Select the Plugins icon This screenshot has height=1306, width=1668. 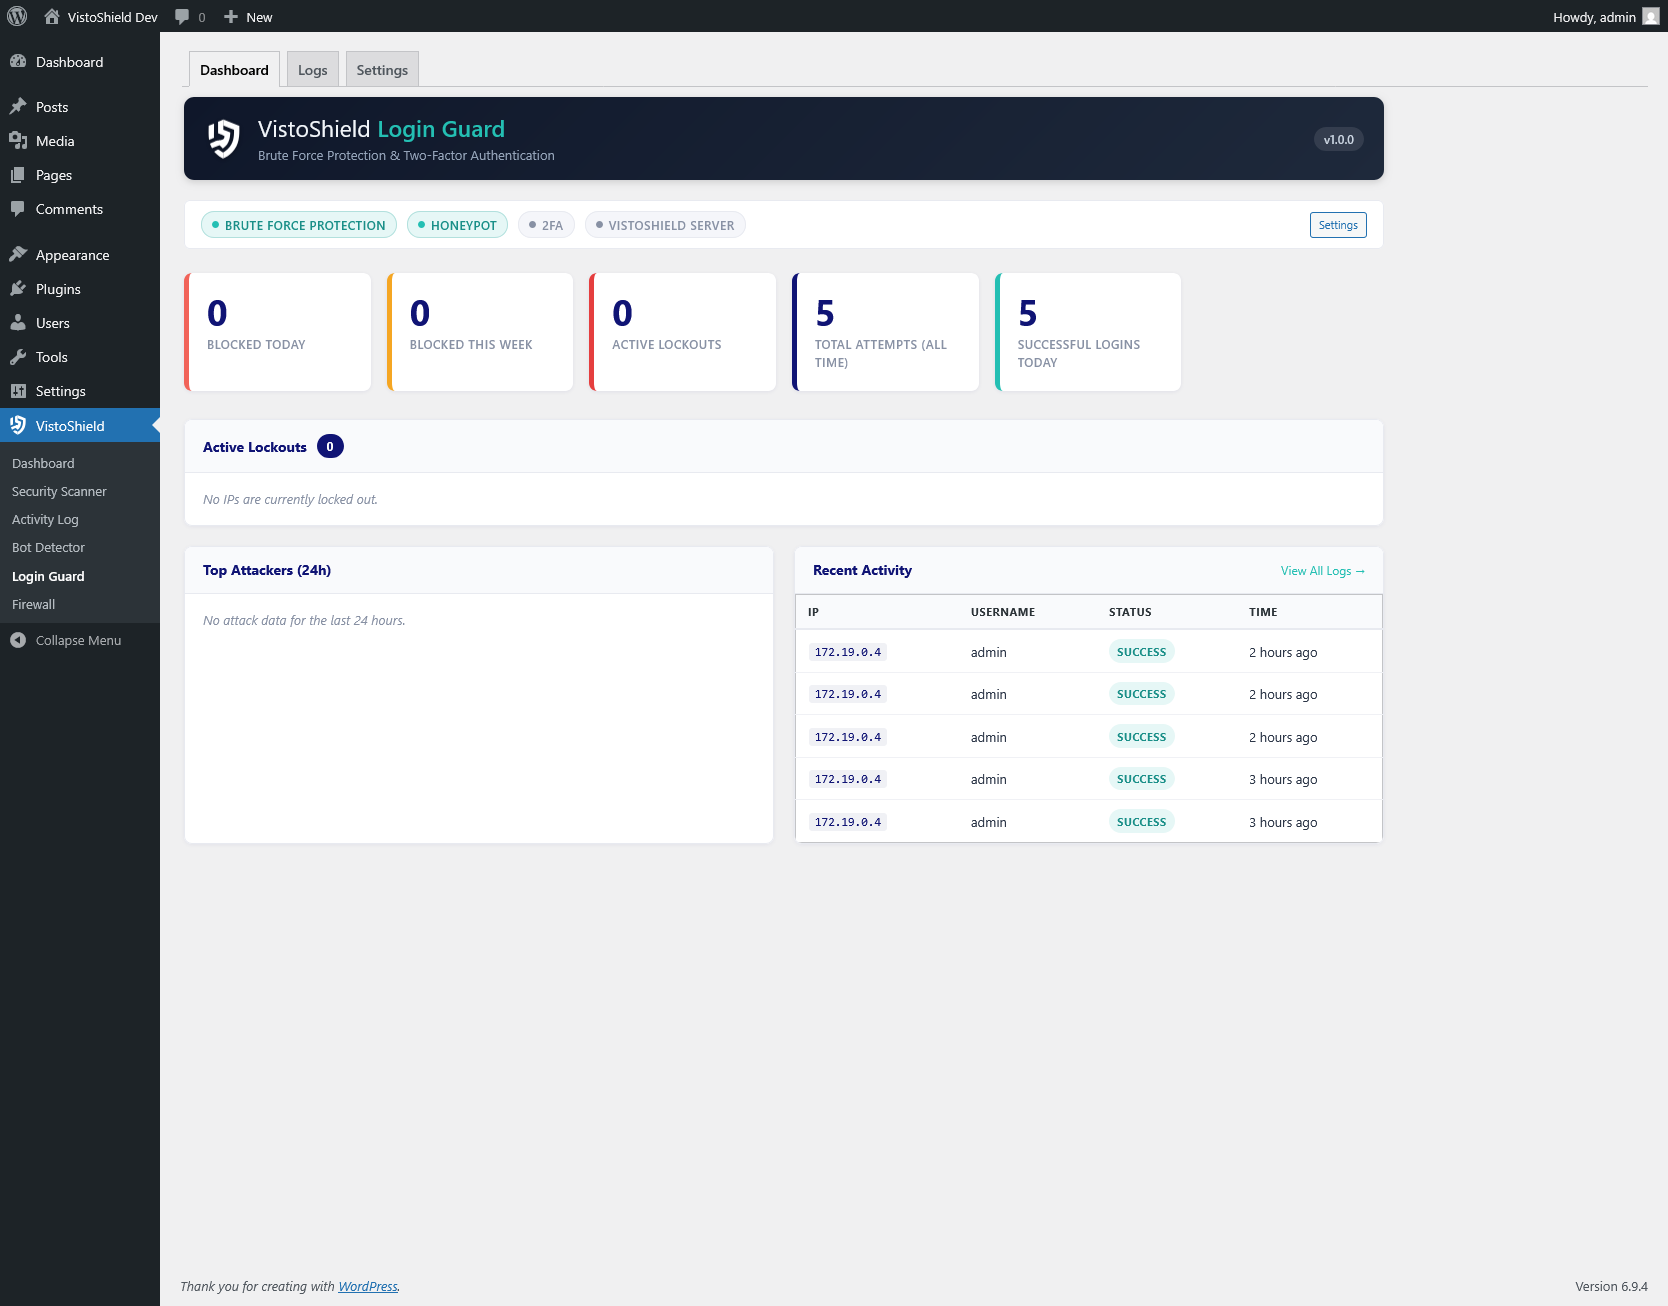(20, 288)
